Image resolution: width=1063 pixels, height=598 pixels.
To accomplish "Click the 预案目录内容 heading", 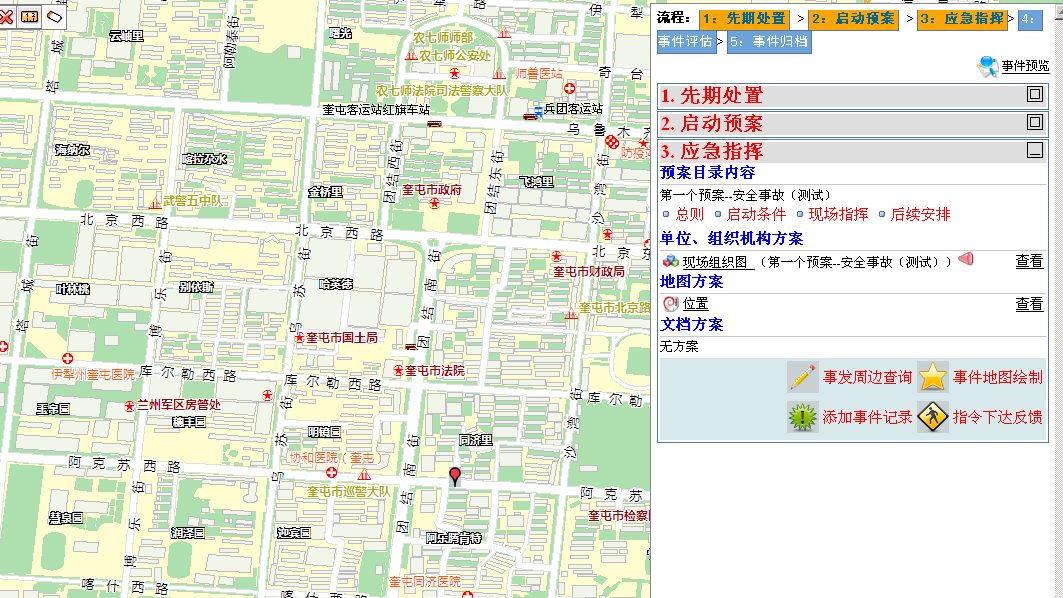I will pyautogui.click(x=707, y=172).
